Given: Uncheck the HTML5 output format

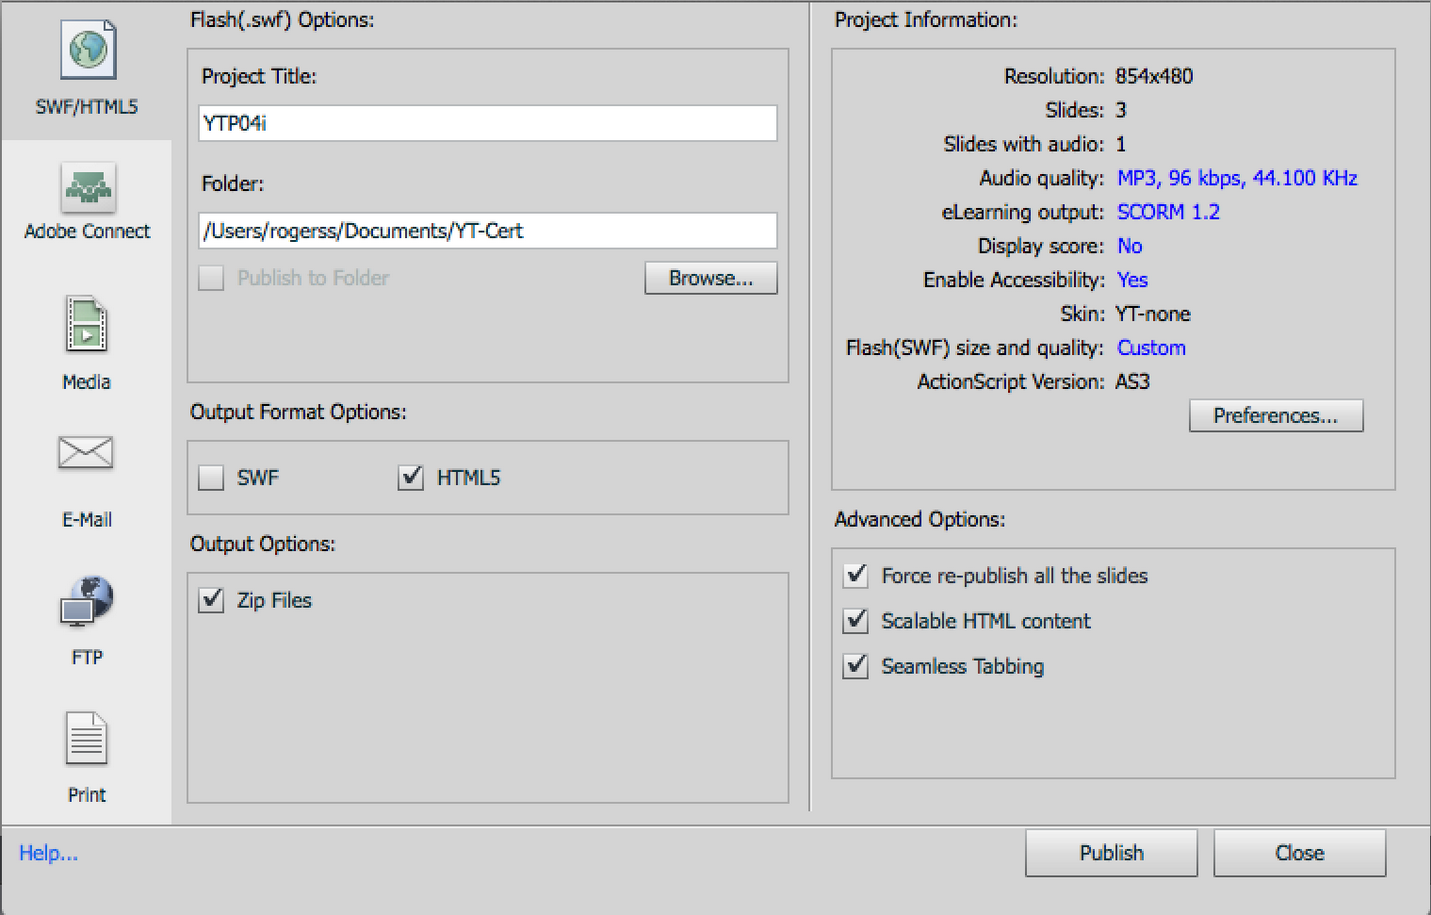Looking at the screenshot, I should pyautogui.click(x=411, y=478).
